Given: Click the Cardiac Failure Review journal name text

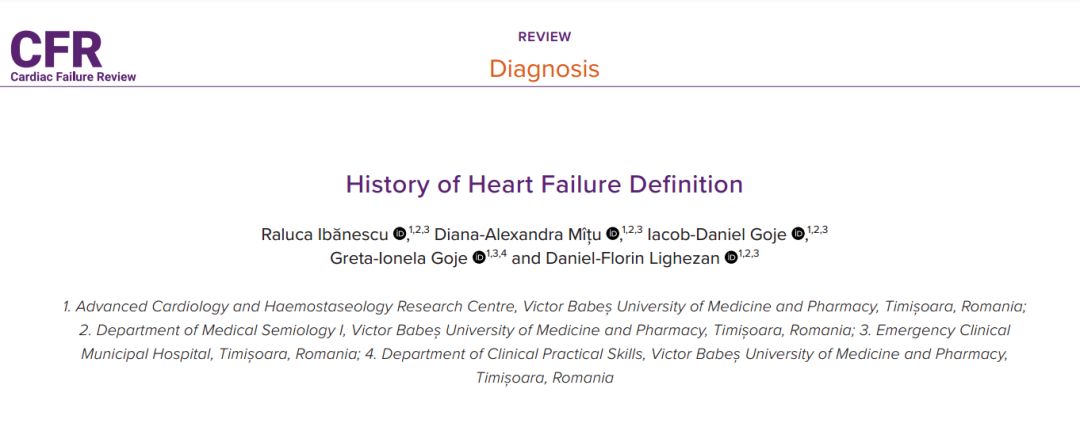Looking at the screenshot, I should point(73,76).
